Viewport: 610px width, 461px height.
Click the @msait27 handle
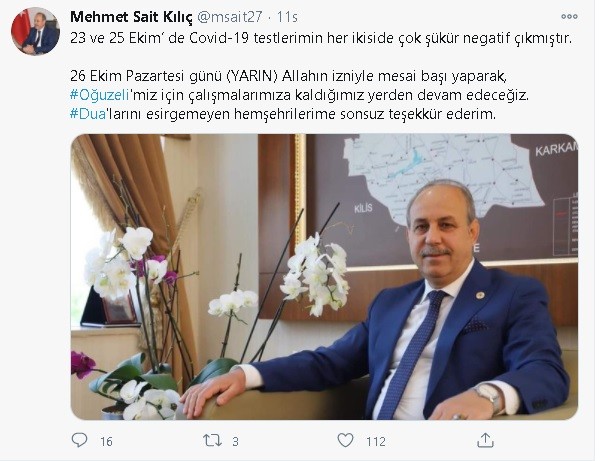pyautogui.click(x=230, y=17)
